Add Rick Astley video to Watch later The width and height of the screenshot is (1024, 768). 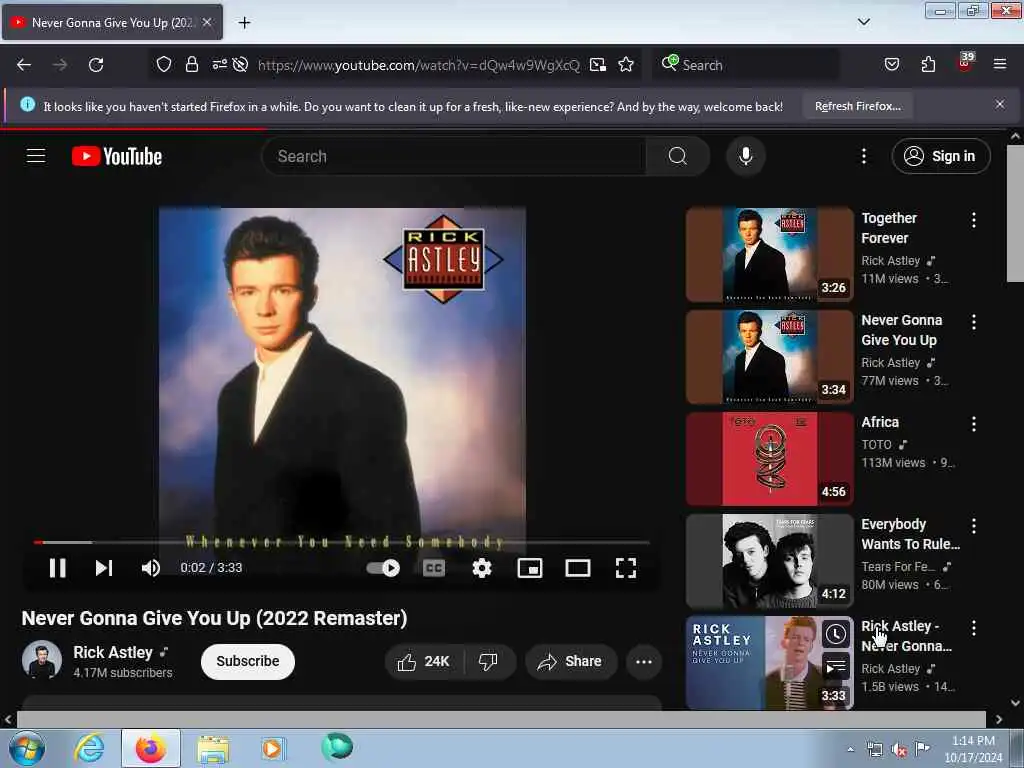click(x=836, y=634)
